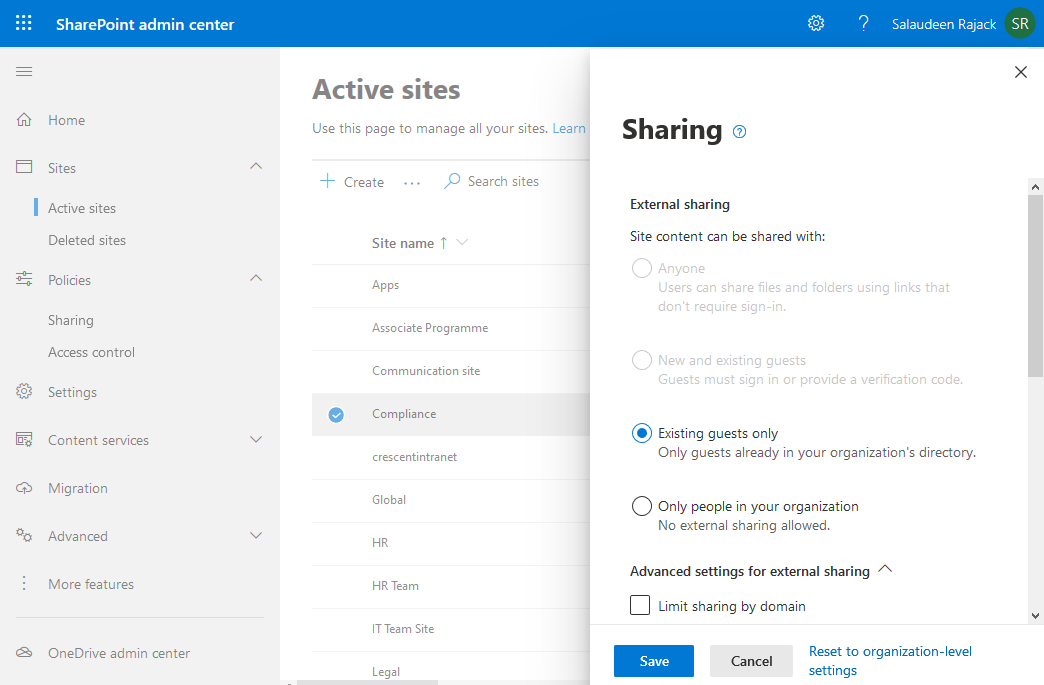Collapse the Sites navigation group
Viewport: 1044px width, 685px height.
coord(256,167)
